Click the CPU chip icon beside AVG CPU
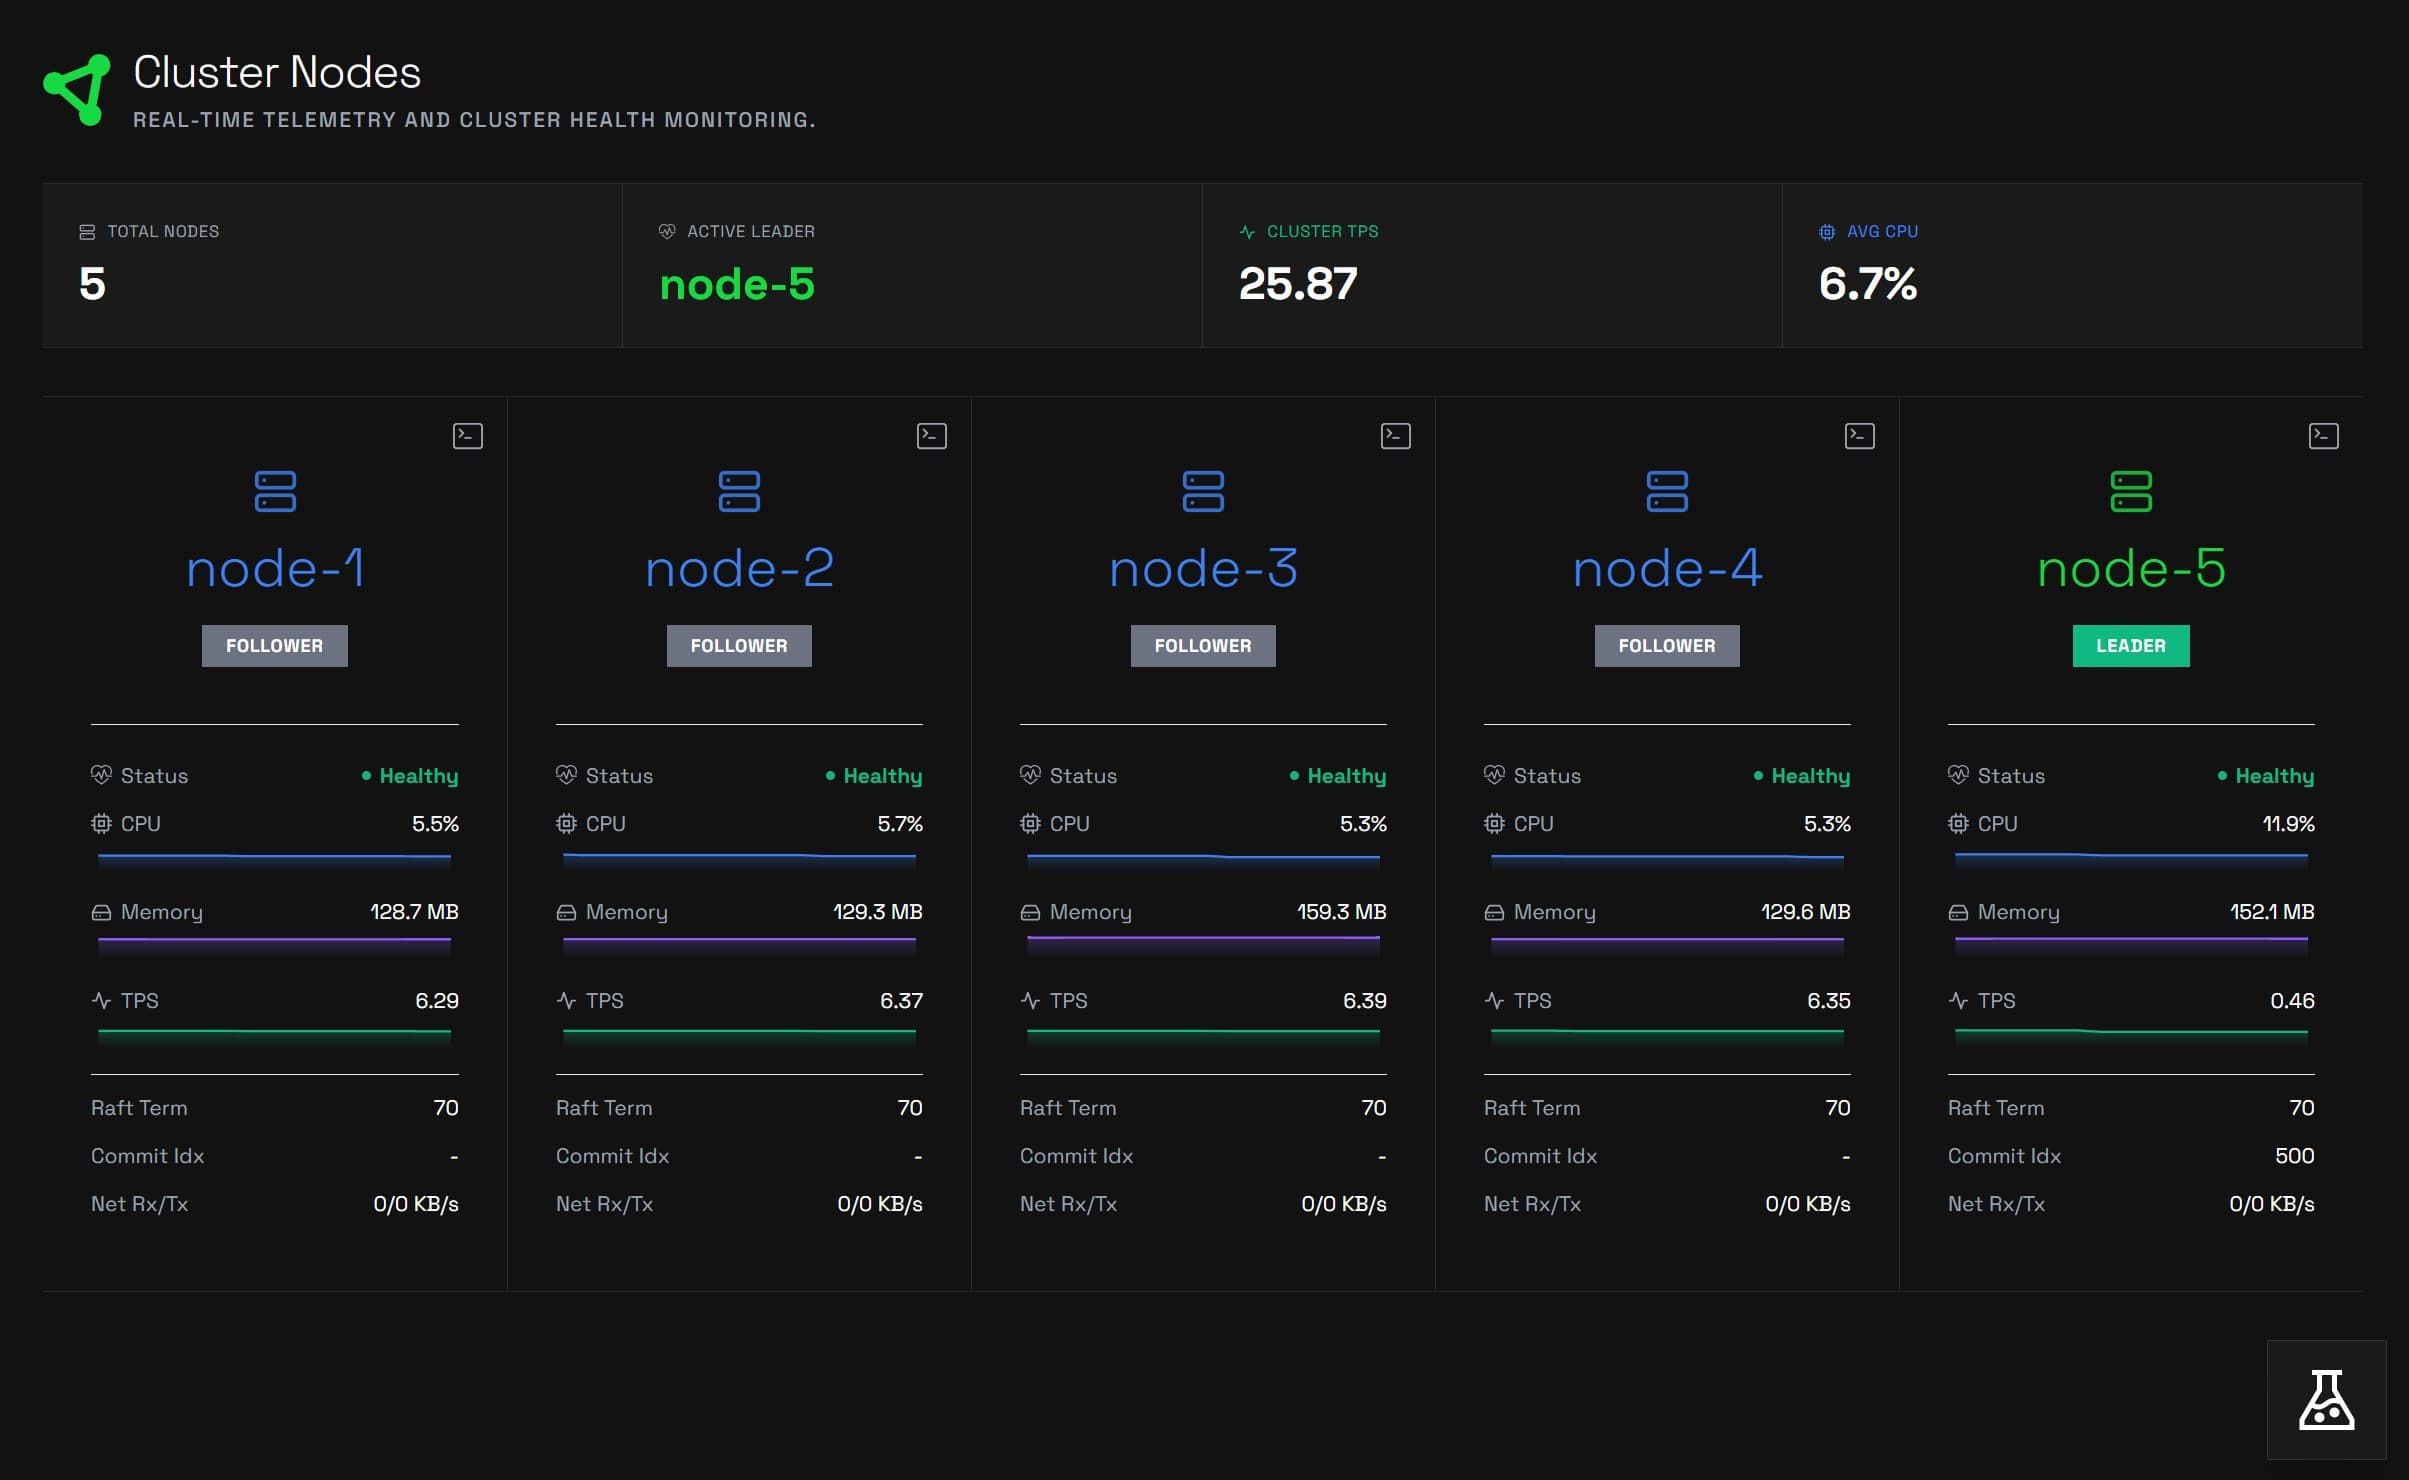The image size is (2409, 1480). tap(1827, 232)
